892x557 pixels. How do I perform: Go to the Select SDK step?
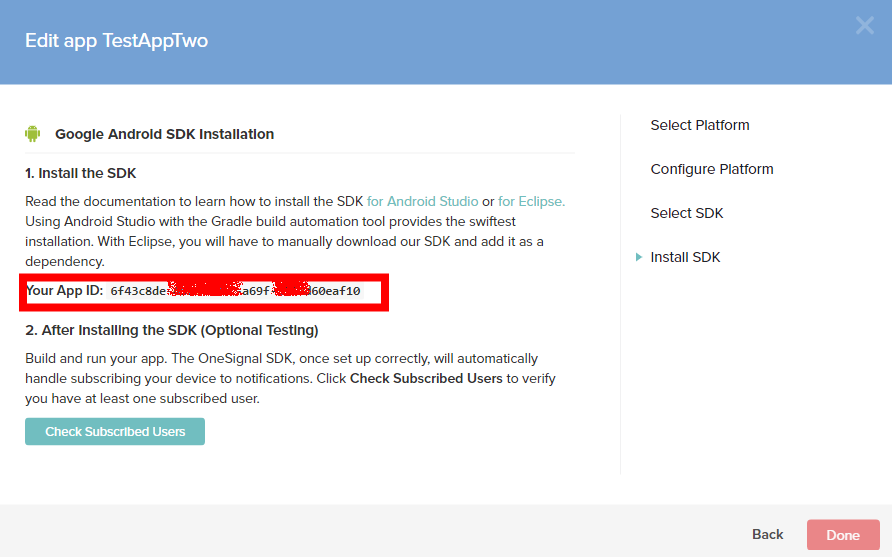coord(687,213)
